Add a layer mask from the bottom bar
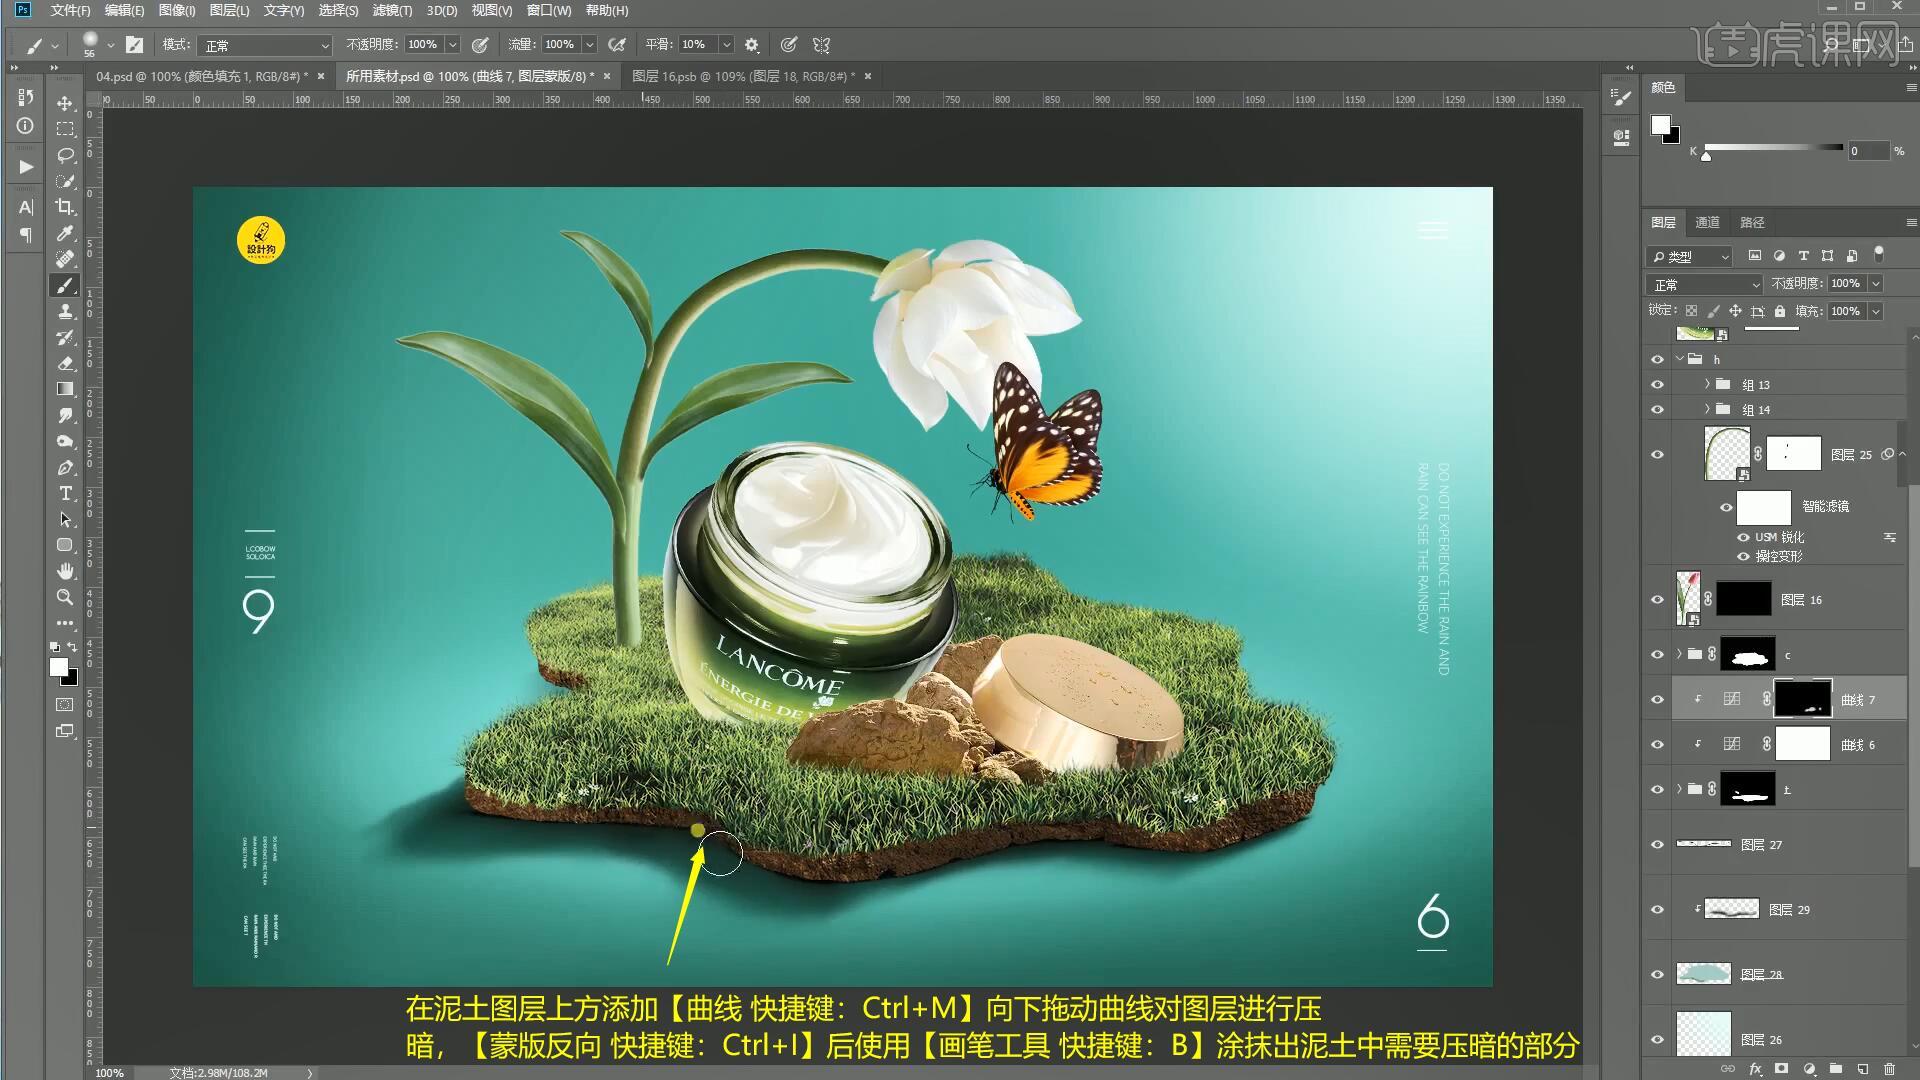 click(x=1781, y=1069)
